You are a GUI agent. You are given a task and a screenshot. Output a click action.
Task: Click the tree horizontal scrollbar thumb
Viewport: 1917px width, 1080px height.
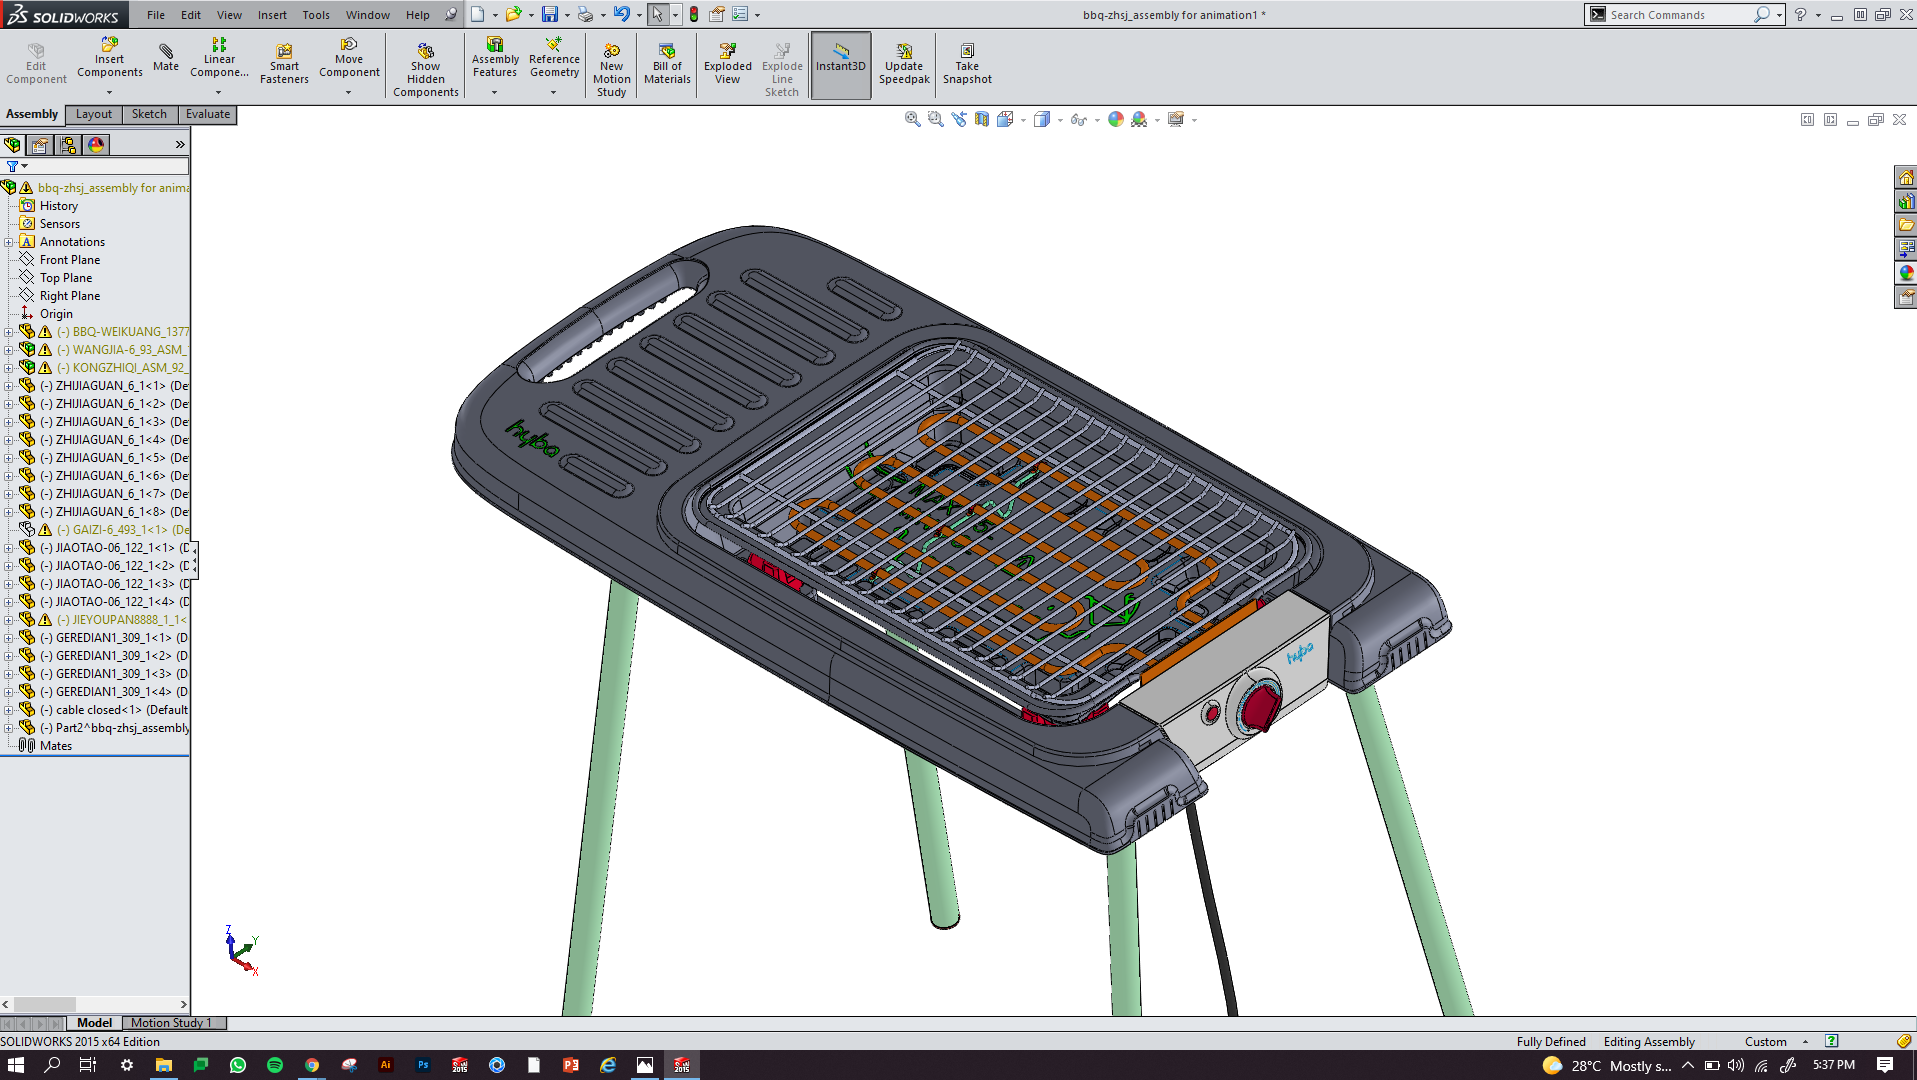[45, 1004]
